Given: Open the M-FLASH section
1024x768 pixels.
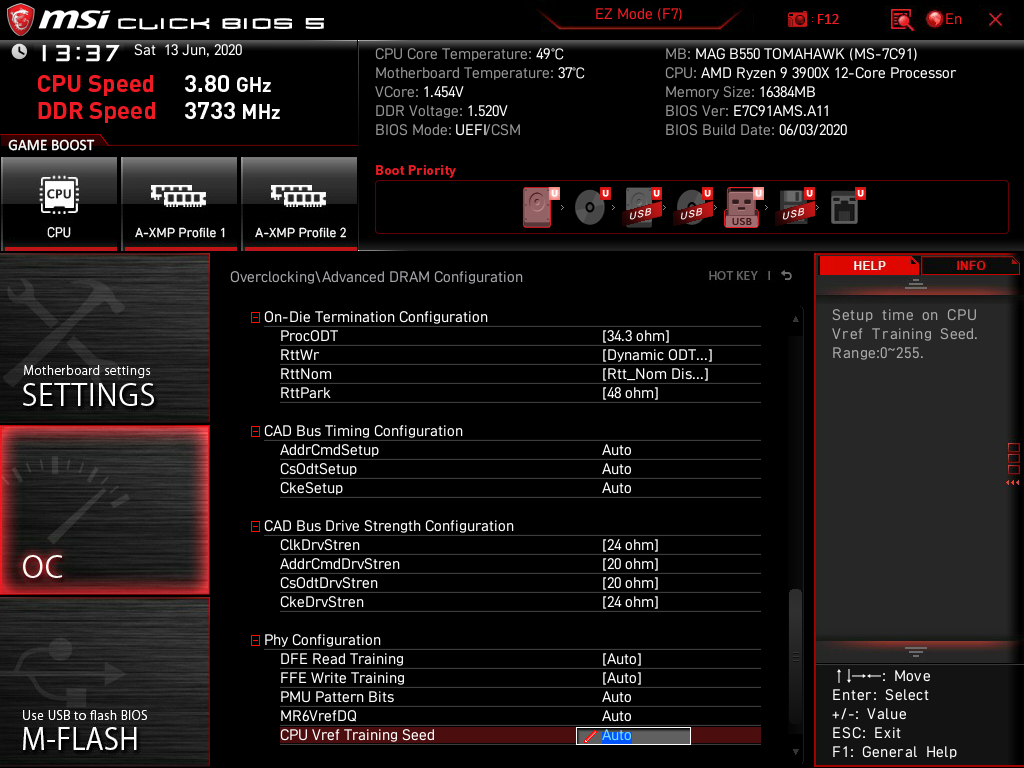Looking at the screenshot, I should [x=104, y=682].
